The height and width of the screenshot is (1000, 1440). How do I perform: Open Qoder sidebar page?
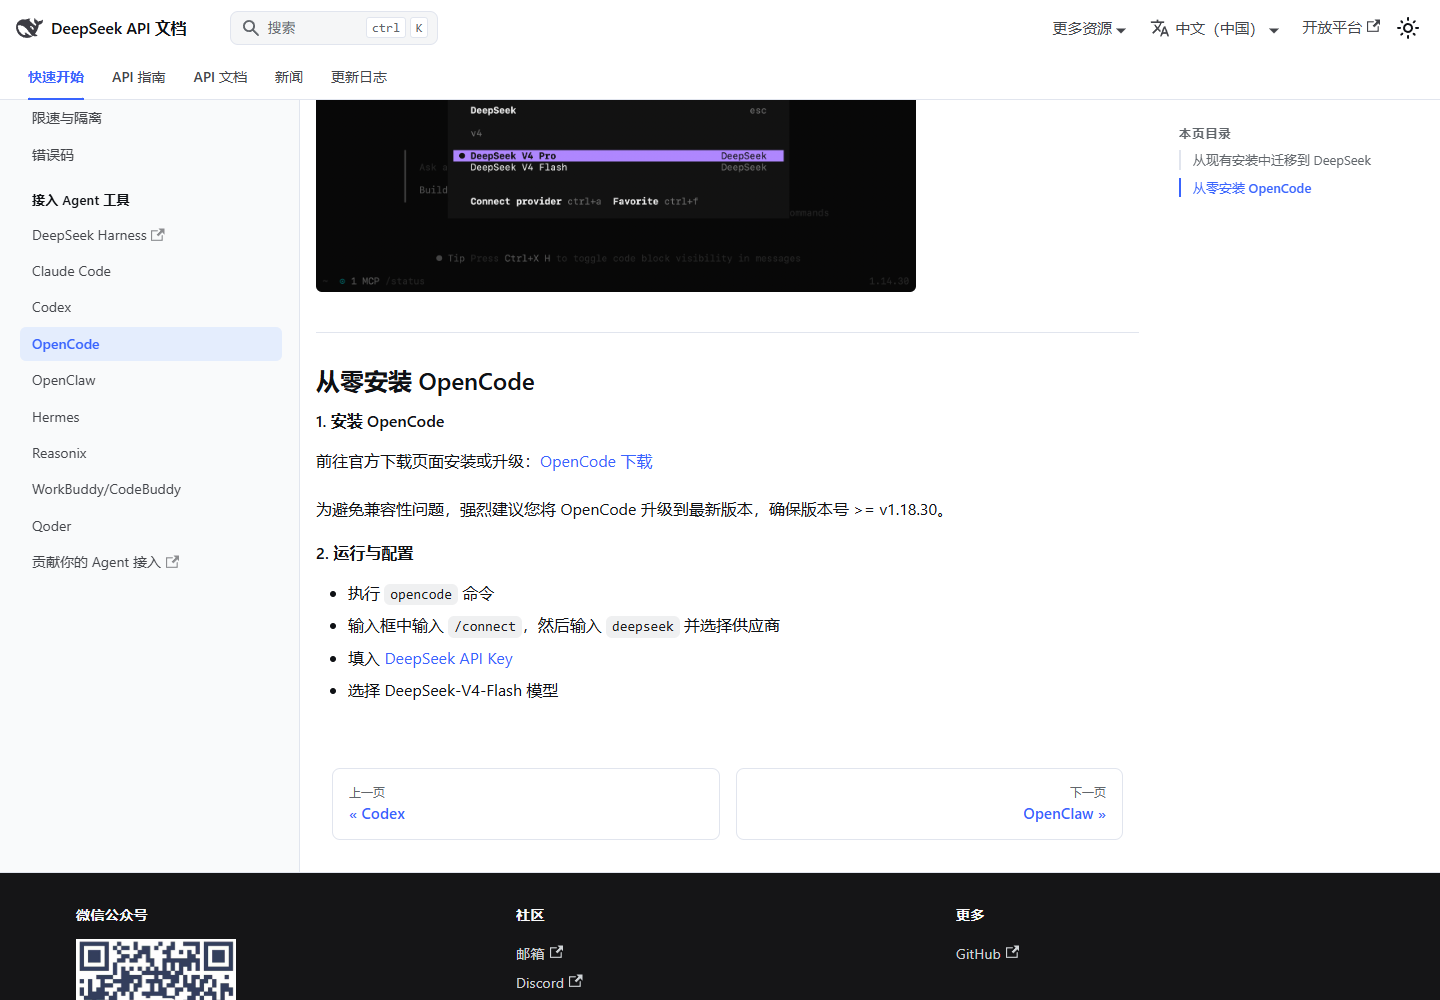pos(151,526)
